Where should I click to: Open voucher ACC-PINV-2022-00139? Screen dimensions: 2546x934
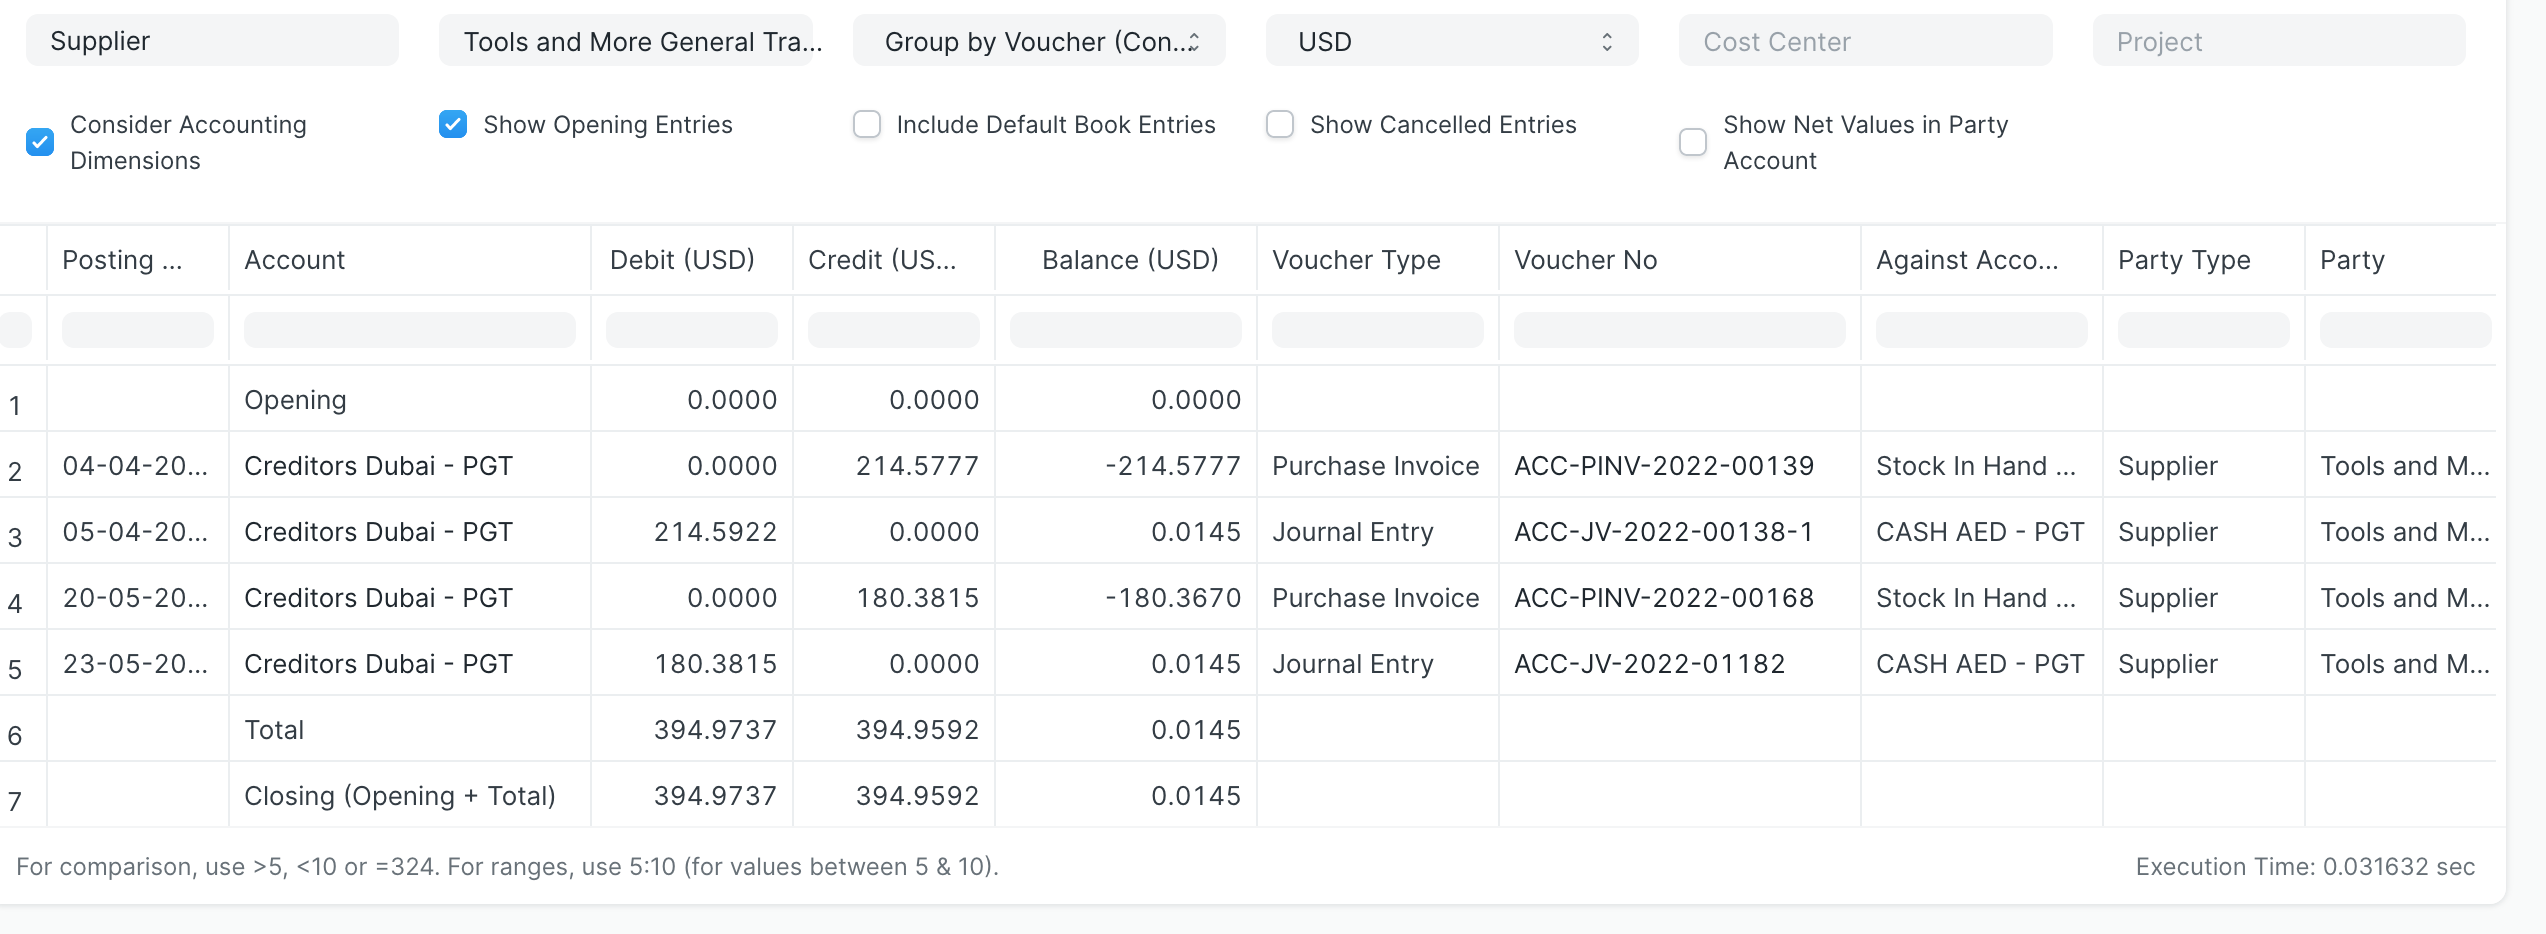pyautogui.click(x=1664, y=466)
